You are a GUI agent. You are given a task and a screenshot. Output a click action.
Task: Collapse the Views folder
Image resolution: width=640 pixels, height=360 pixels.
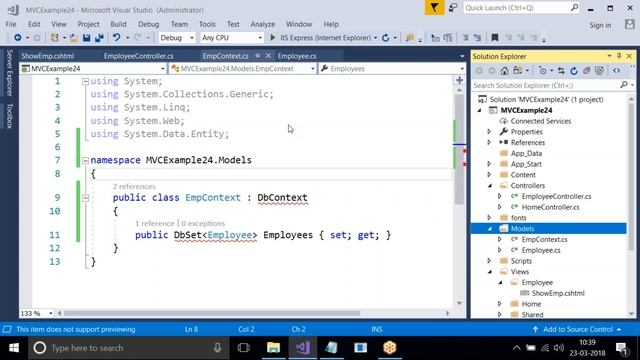click(x=490, y=272)
